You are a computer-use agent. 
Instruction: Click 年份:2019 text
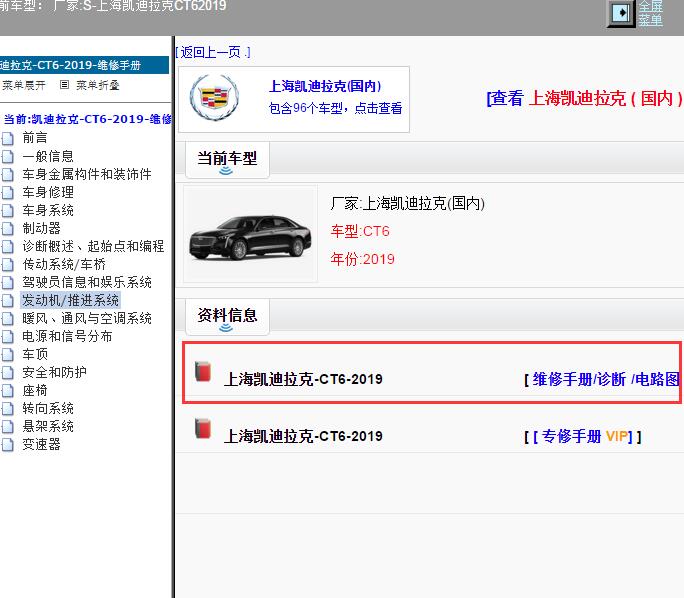363,259
